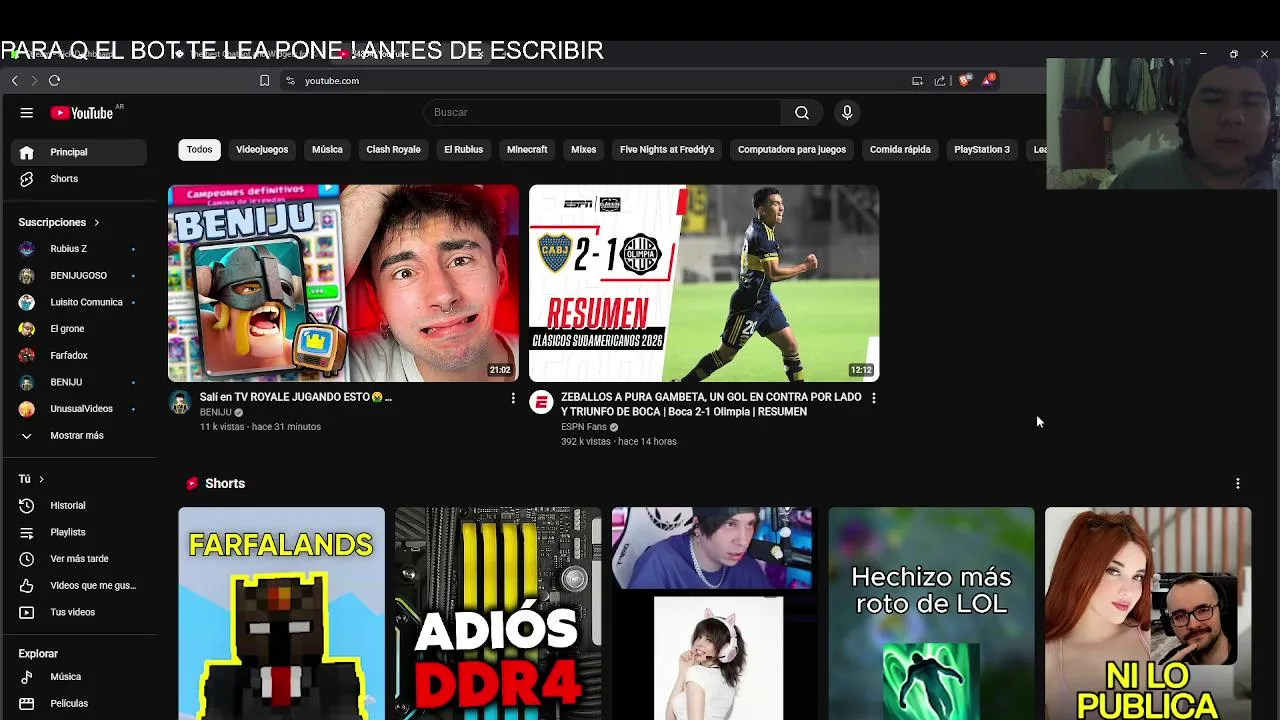The height and width of the screenshot is (720, 1280).
Task: Open ADIÓS DDR4 short
Action: point(498,613)
